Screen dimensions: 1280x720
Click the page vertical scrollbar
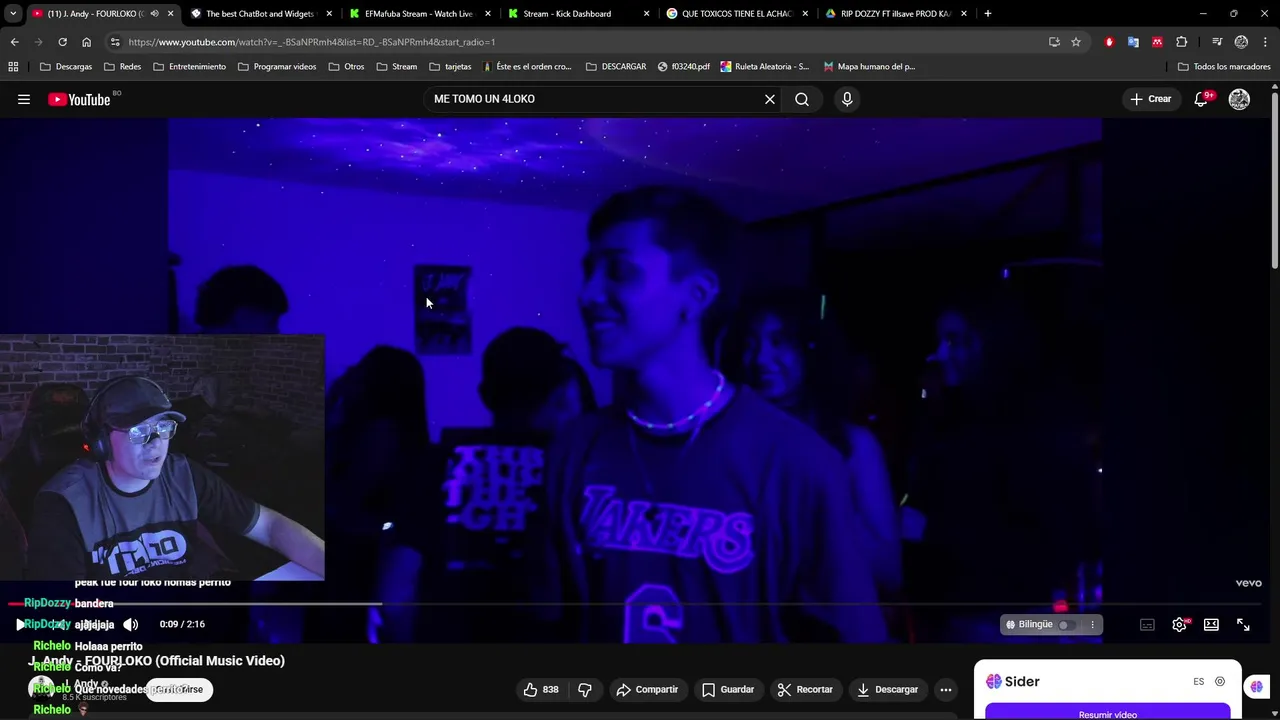click(x=1275, y=180)
